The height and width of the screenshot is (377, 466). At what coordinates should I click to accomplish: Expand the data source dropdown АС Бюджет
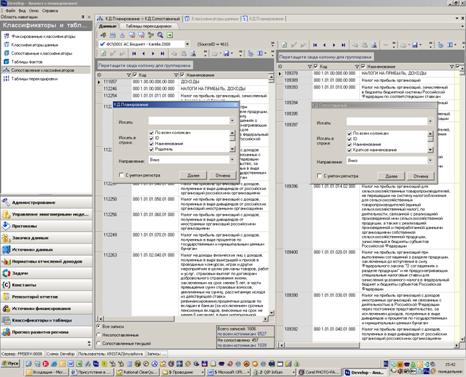187,44
